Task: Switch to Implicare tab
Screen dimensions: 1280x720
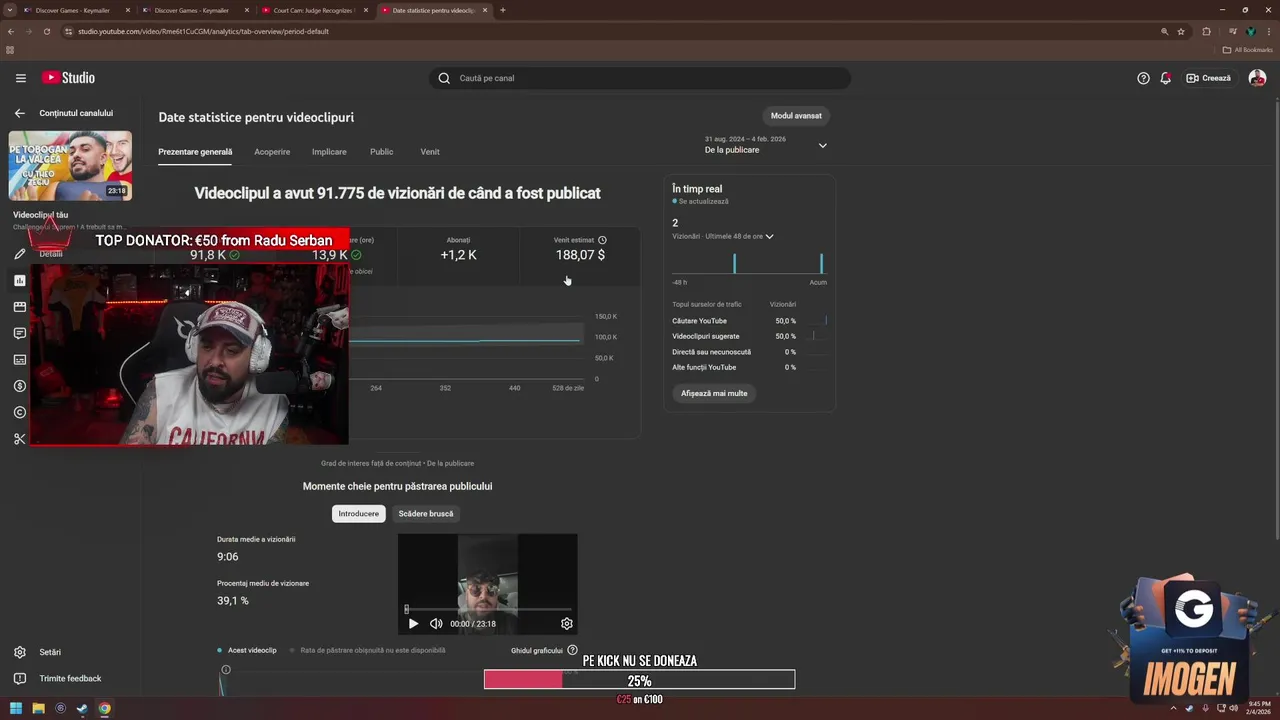Action: (x=329, y=152)
